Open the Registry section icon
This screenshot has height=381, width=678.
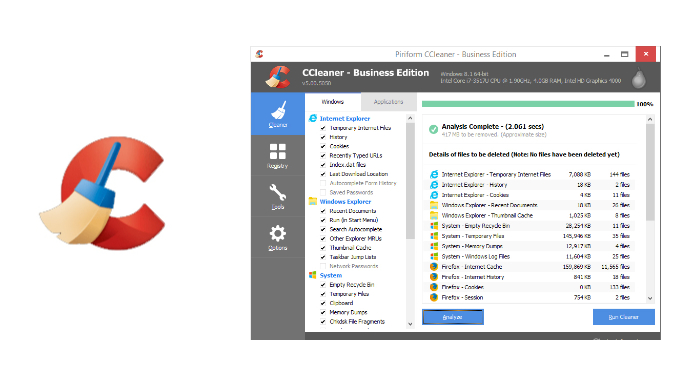(278, 152)
